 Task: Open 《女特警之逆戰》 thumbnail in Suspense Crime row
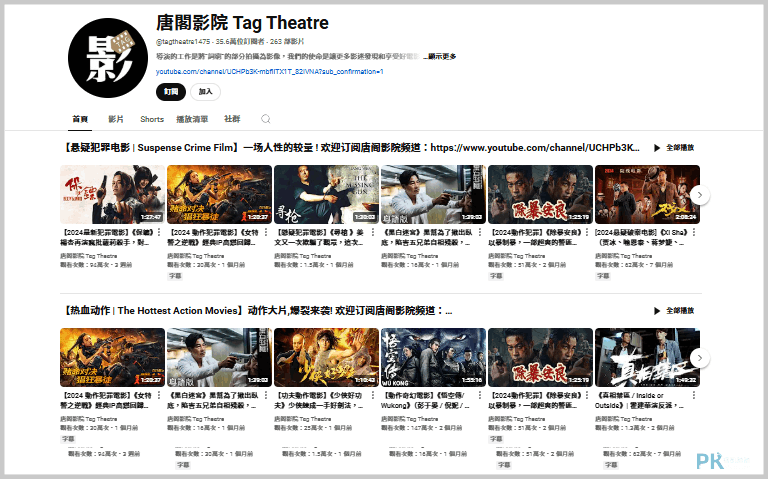pos(219,194)
